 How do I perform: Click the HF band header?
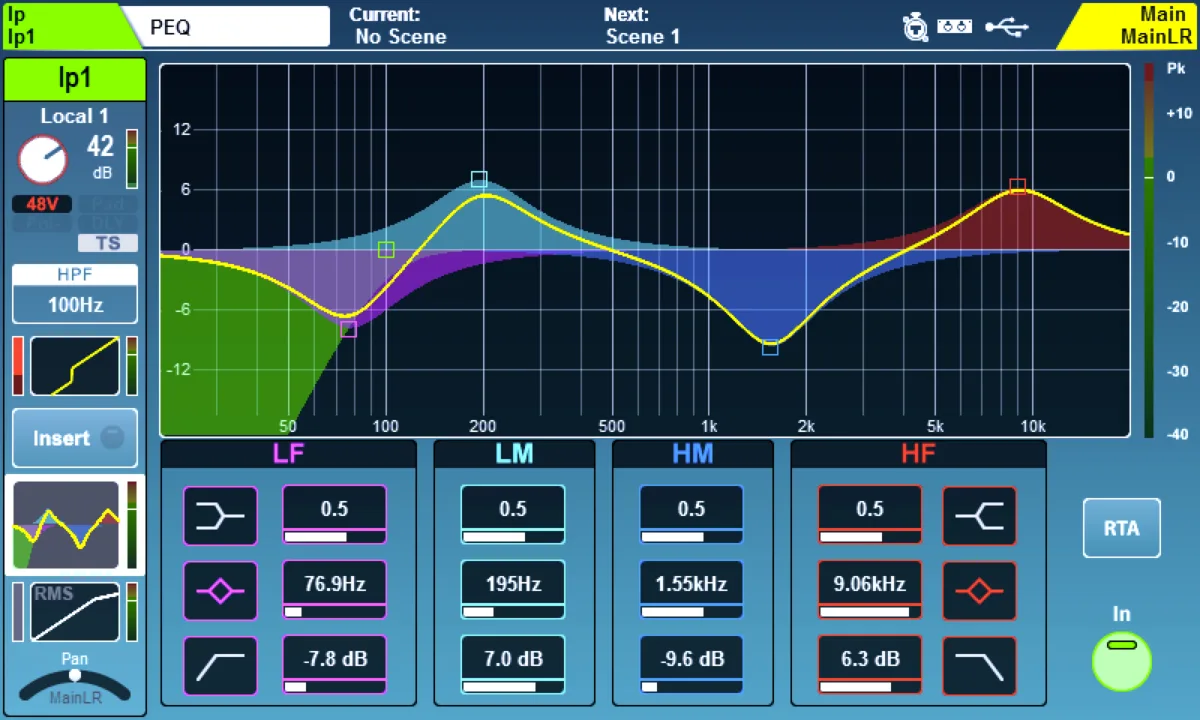coord(918,454)
